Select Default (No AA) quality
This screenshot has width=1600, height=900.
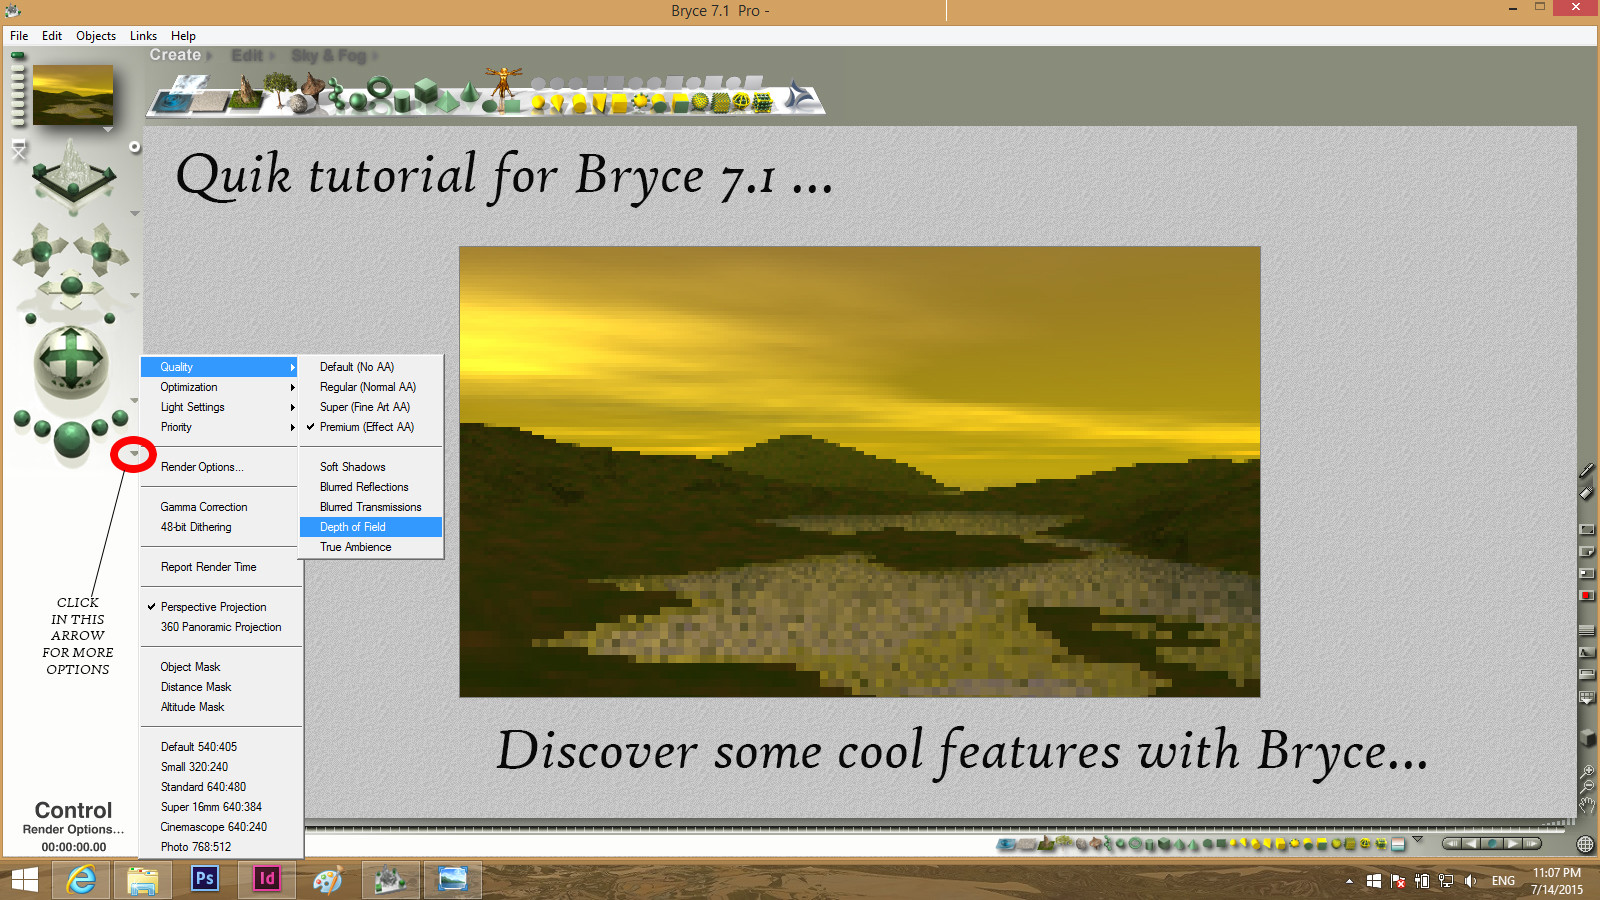371,367
